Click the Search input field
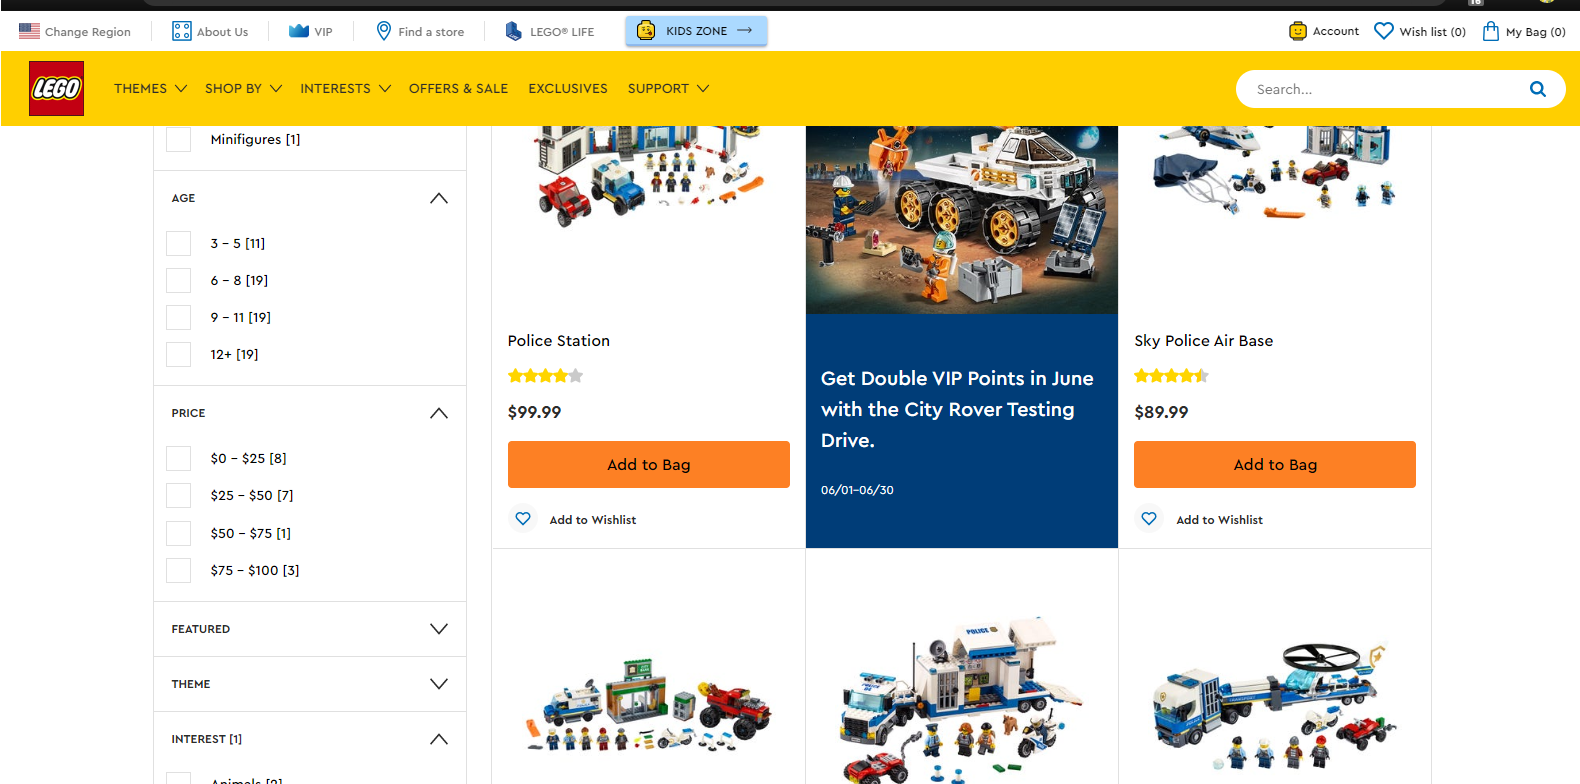1580x784 pixels. [x=1385, y=89]
